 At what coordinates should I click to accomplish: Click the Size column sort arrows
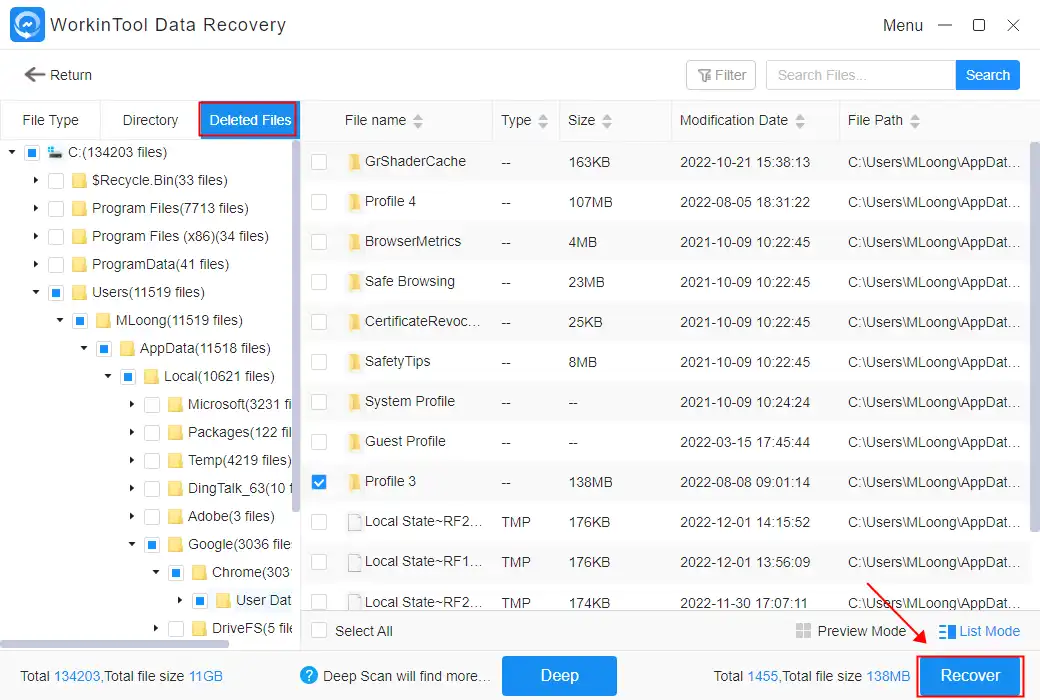(x=607, y=121)
